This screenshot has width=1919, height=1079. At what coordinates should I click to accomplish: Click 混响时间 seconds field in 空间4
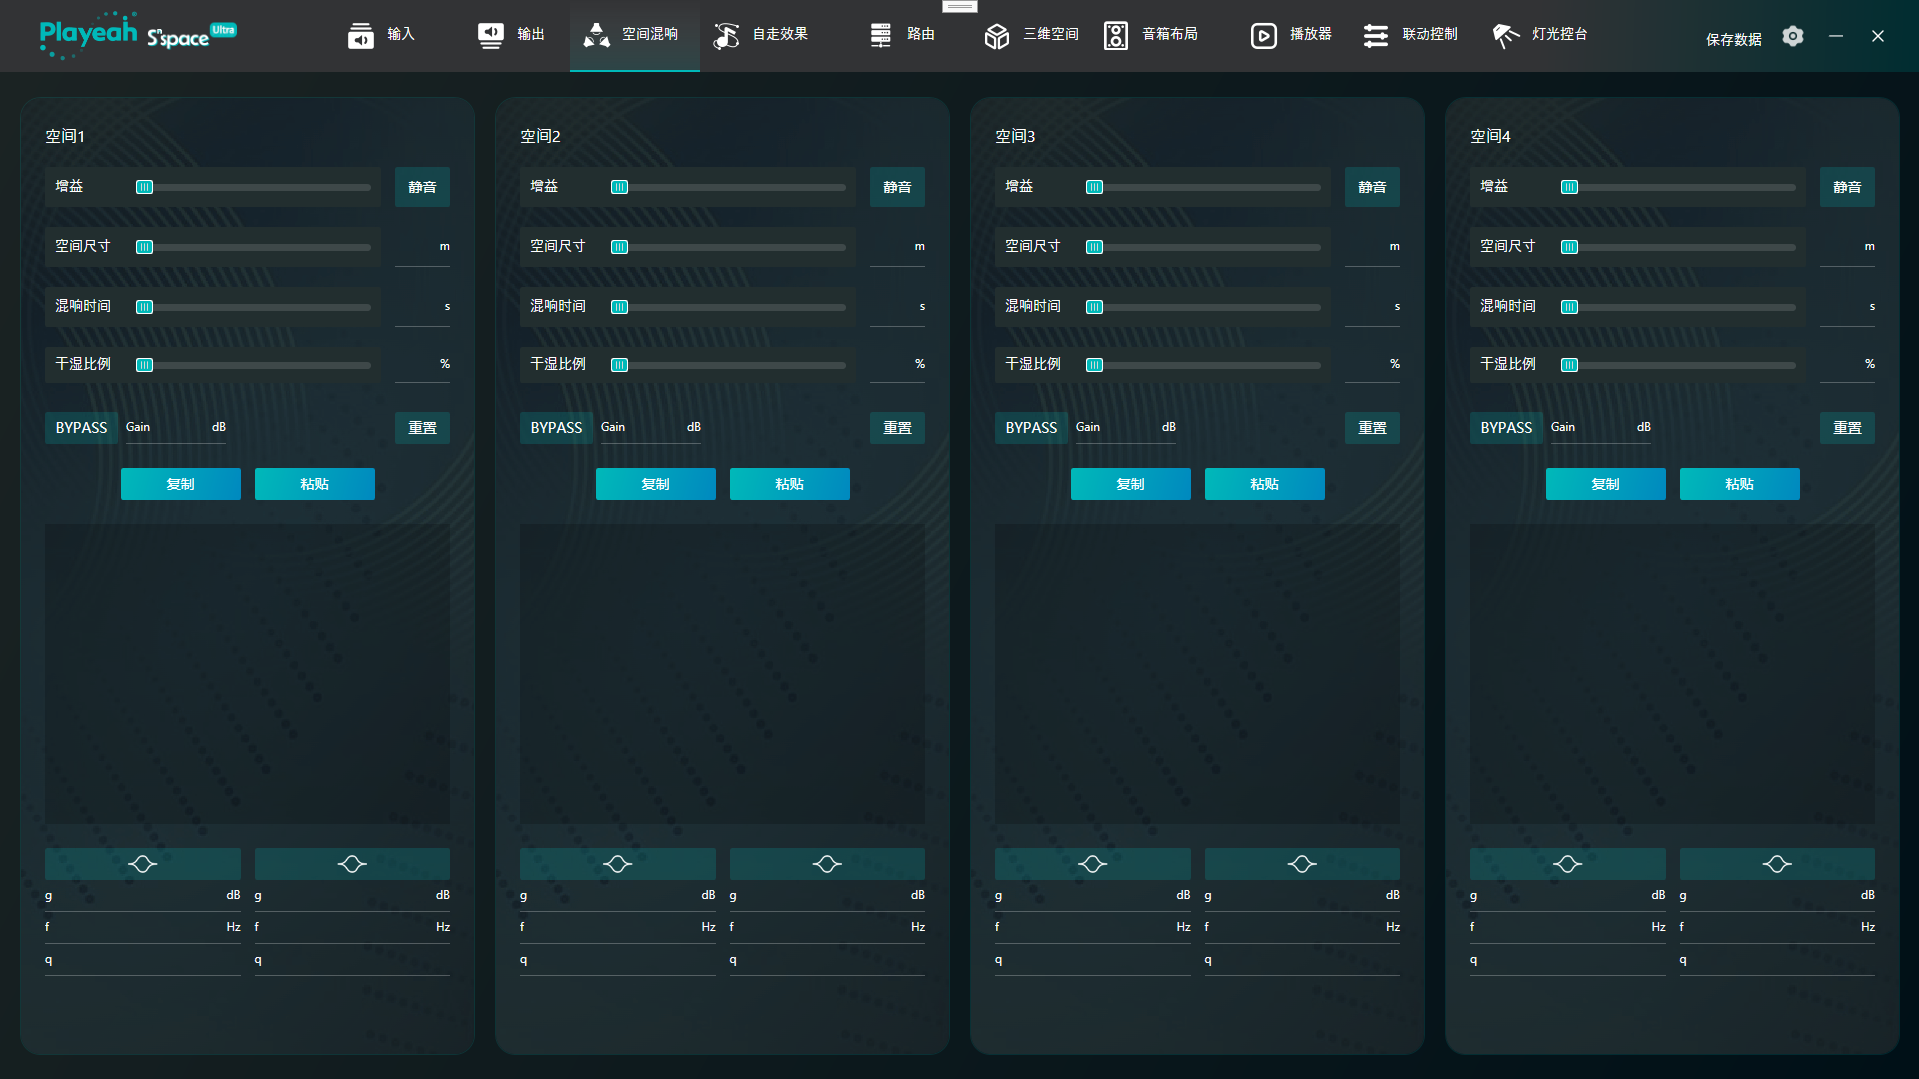pyautogui.click(x=1847, y=307)
